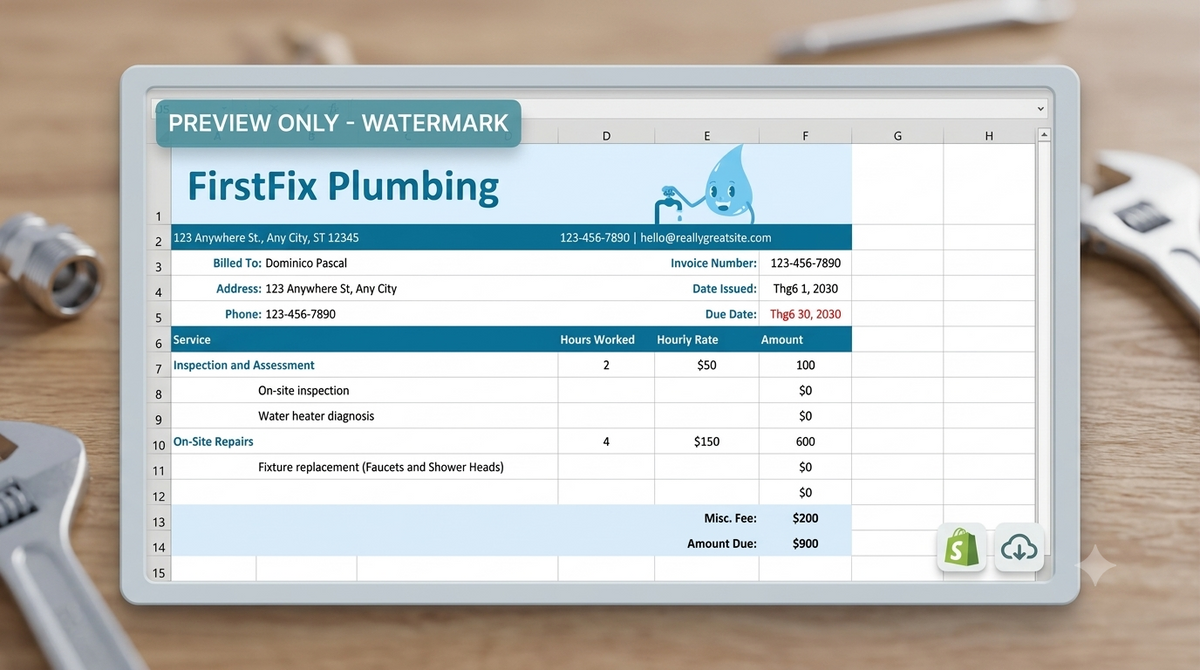Viewport: 1200px width, 670px height.
Task: Select the 'Thg6 1, 2030' date cell
Action: point(805,289)
